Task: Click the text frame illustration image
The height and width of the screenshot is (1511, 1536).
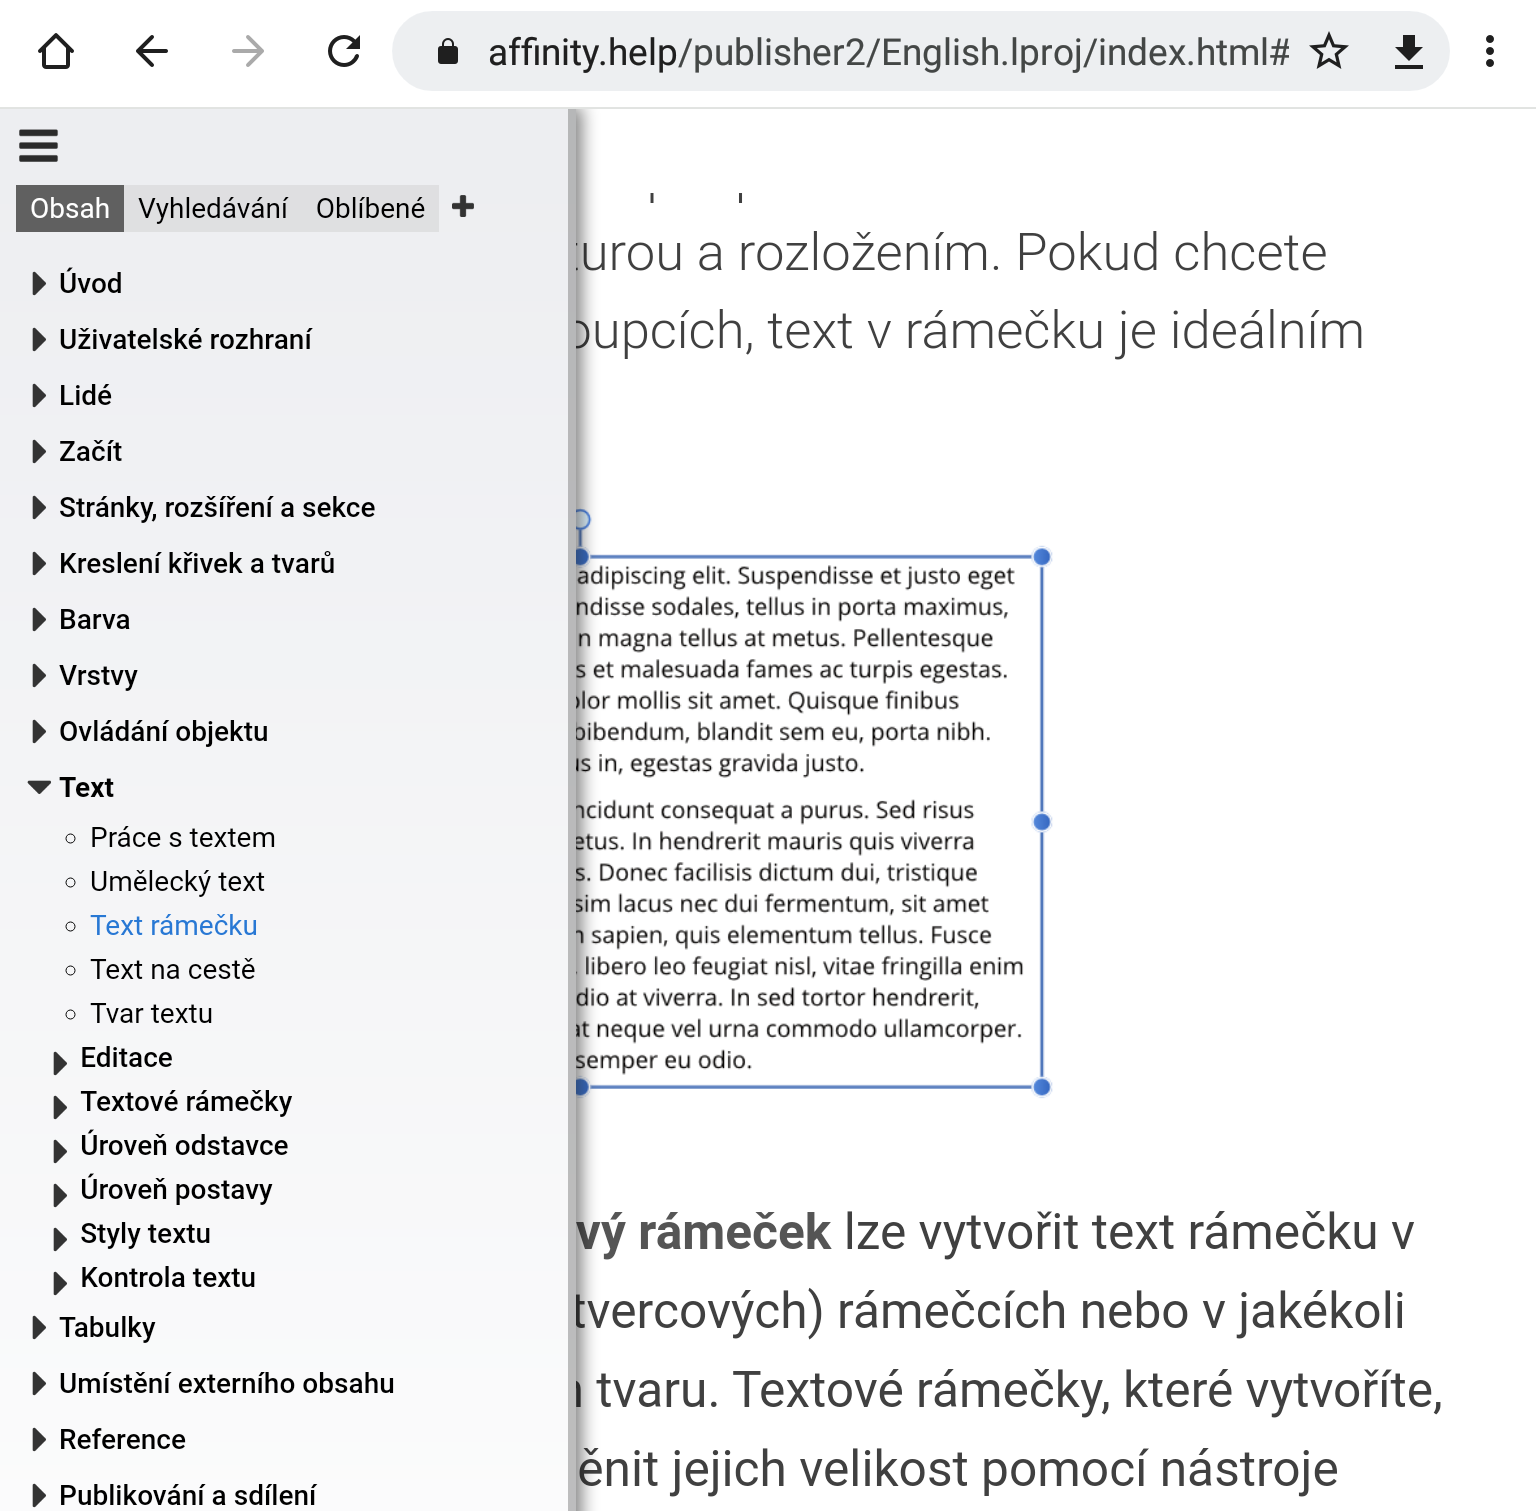Action: tap(812, 805)
